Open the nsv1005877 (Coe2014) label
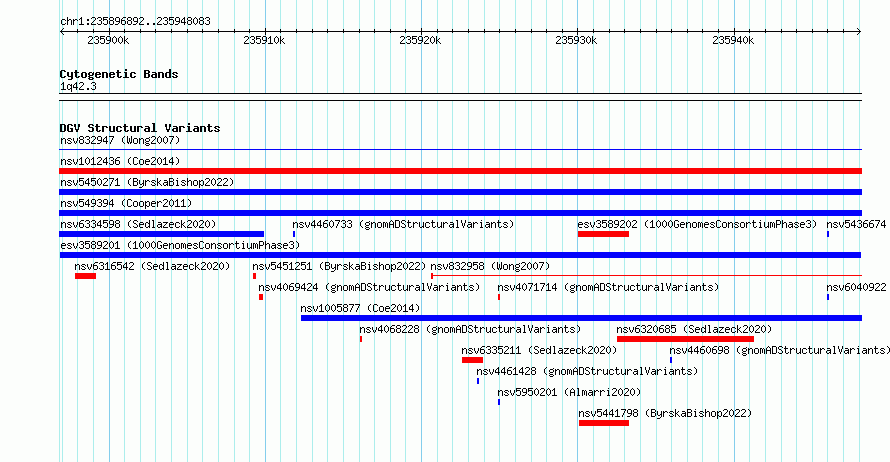The height and width of the screenshot is (462, 890). (x=360, y=308)
